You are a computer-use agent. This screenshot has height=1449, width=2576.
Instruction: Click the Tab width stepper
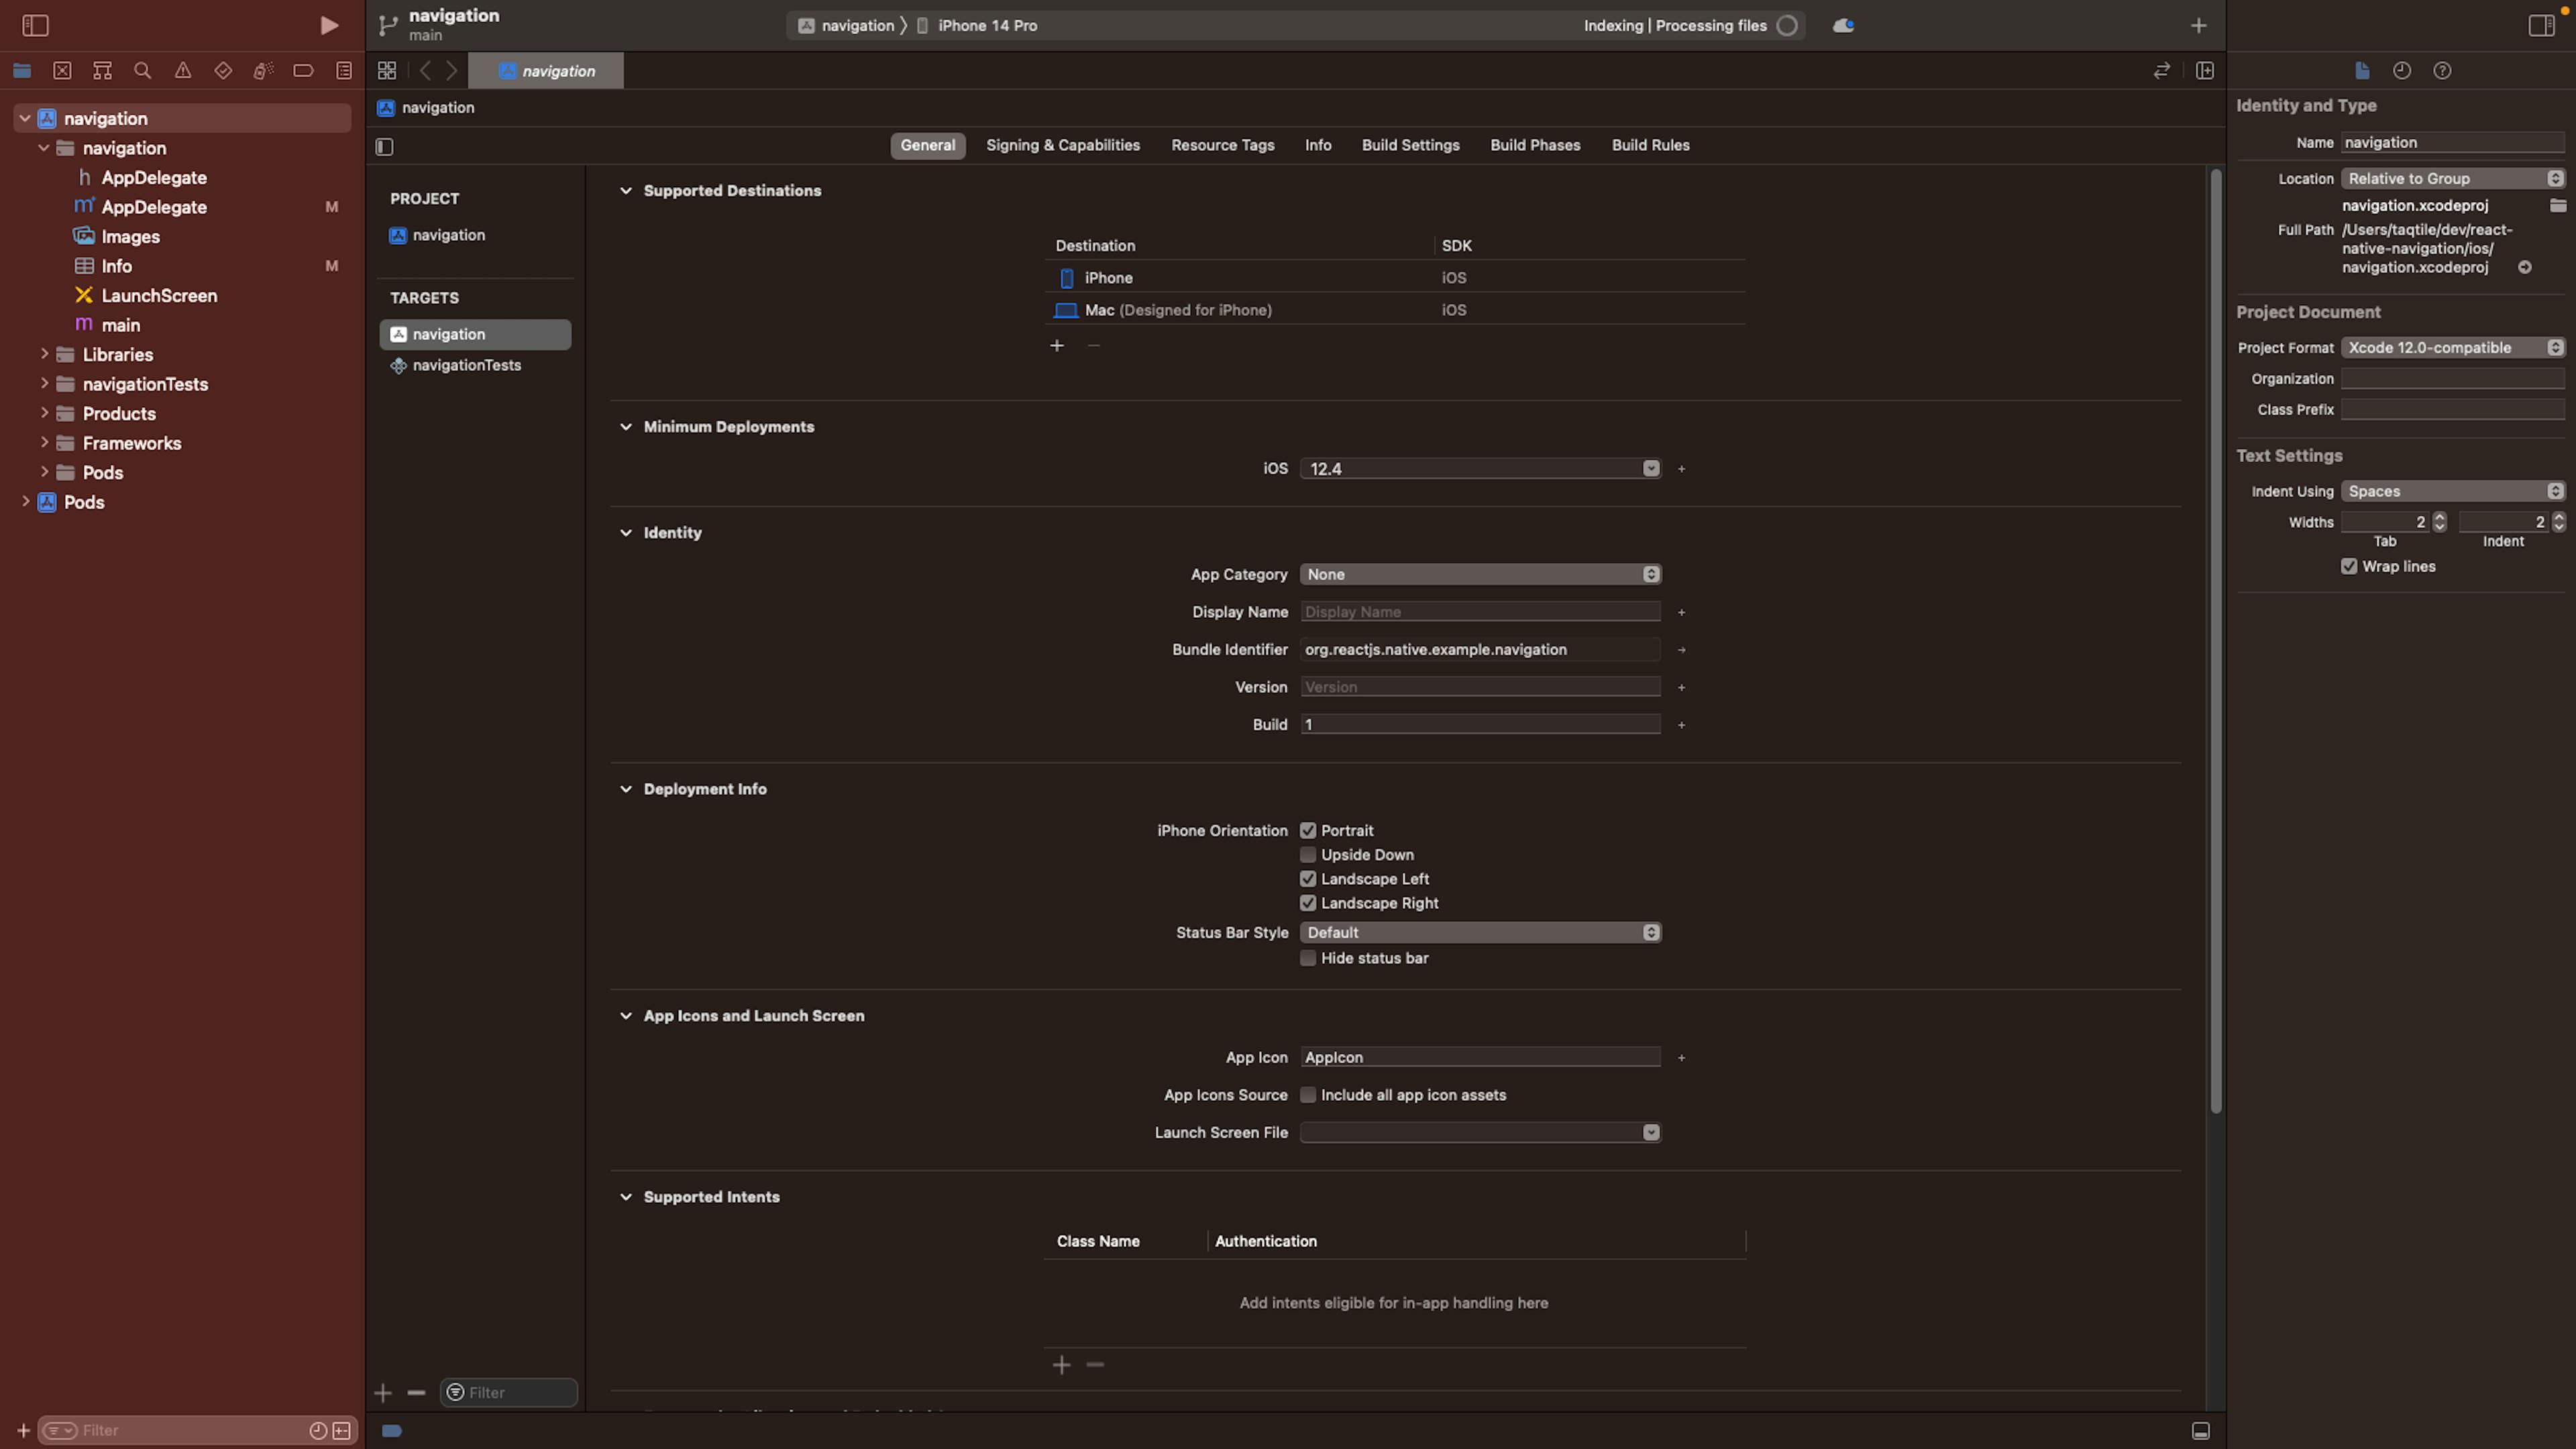click(2439, 522)
